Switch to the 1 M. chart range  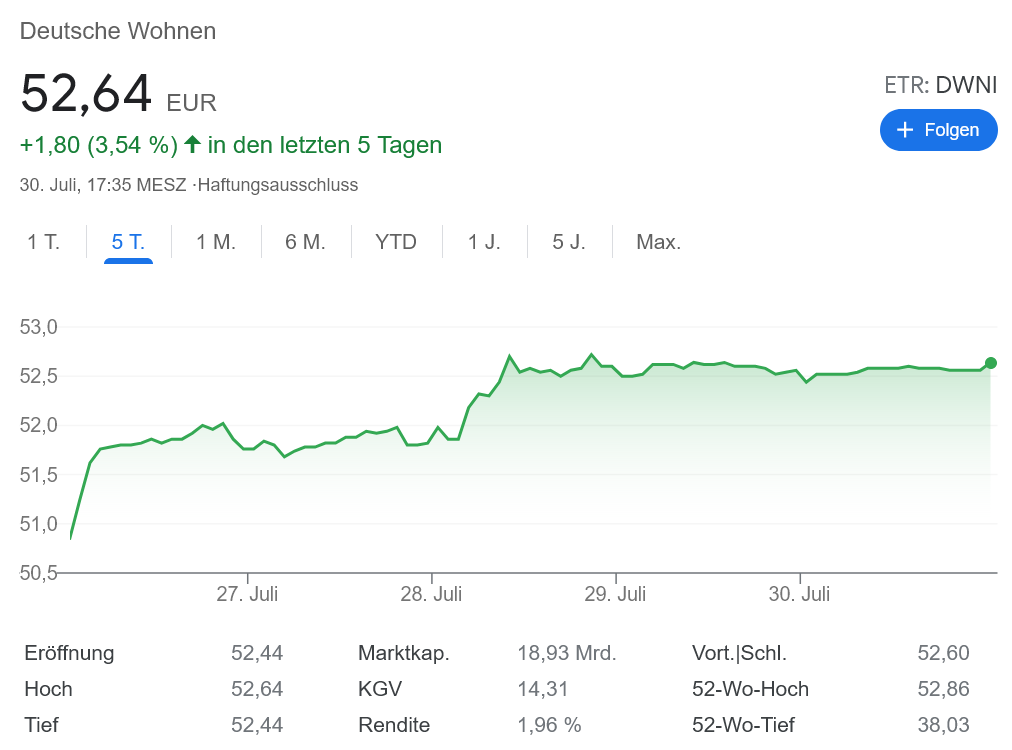click(x=216, y=242)
